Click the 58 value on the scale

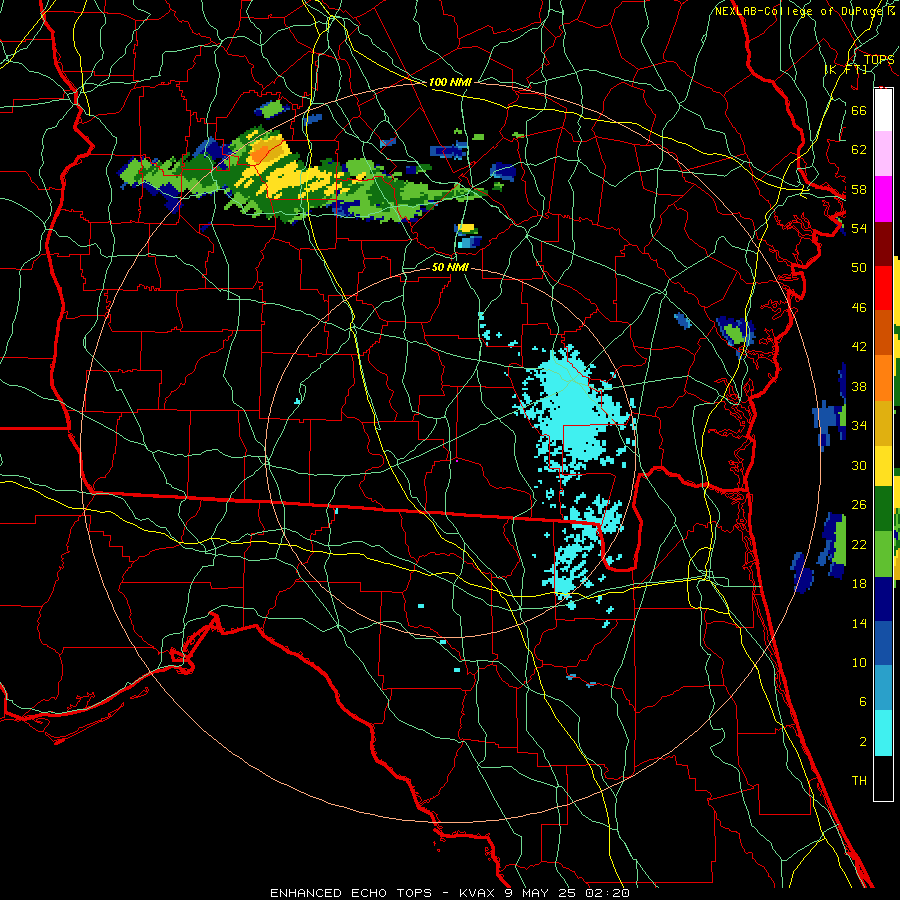(859, 189)
